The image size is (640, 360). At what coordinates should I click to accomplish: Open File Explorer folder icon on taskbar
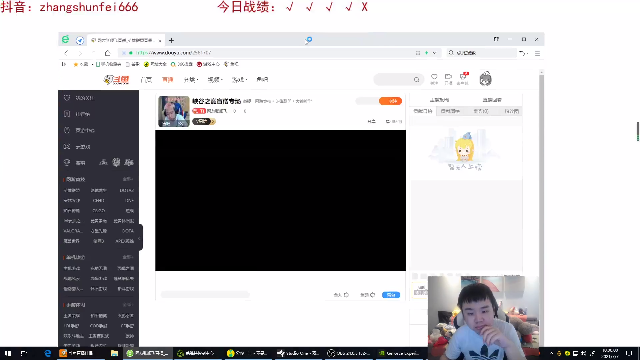point(114,353)
